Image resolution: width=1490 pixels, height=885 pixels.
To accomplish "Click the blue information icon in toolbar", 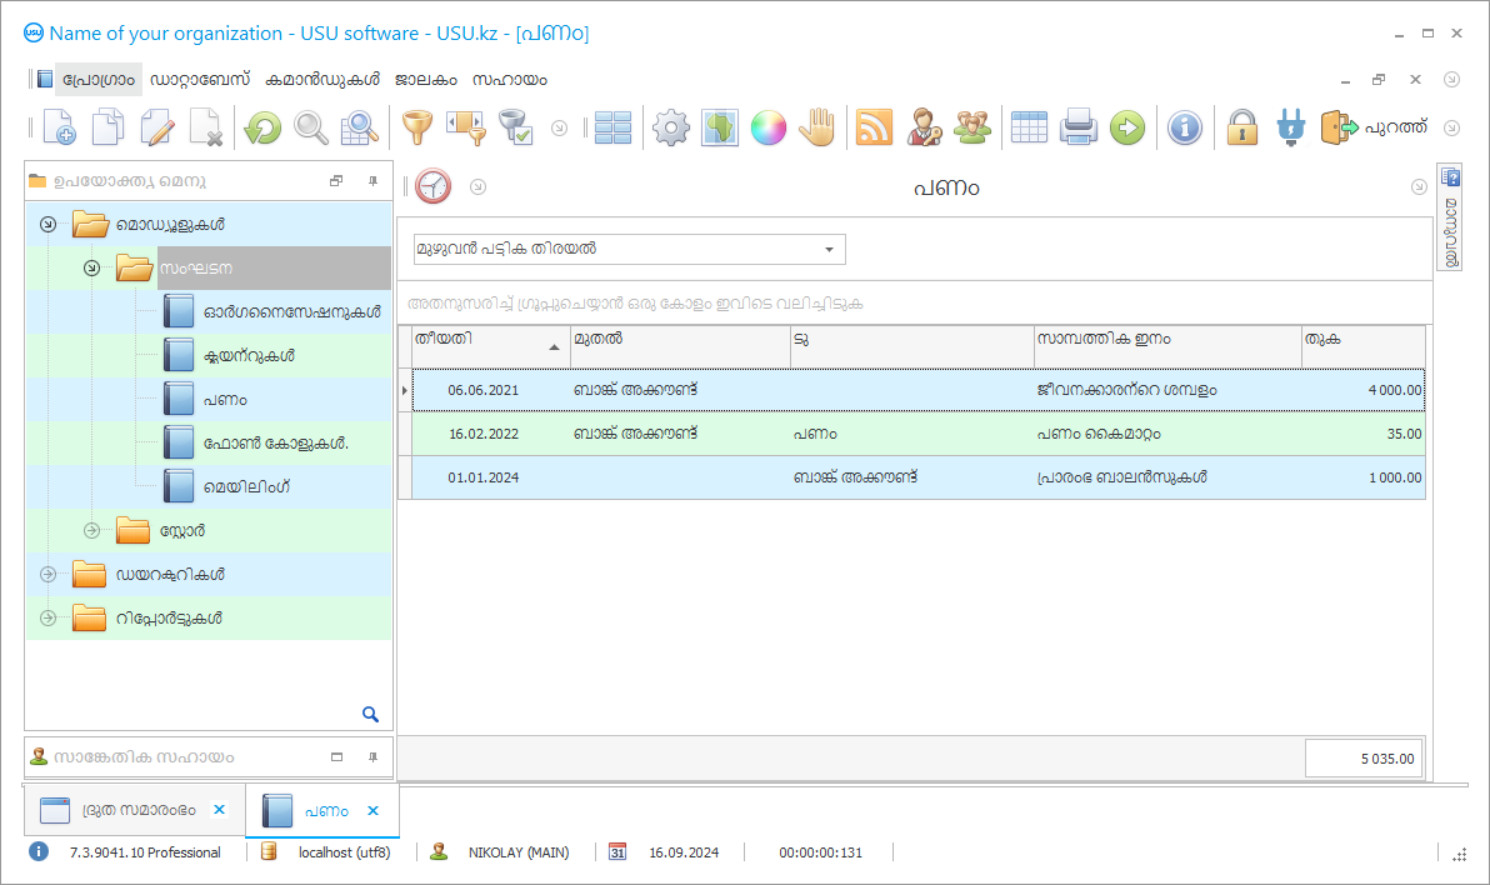I will [1184, 128].
